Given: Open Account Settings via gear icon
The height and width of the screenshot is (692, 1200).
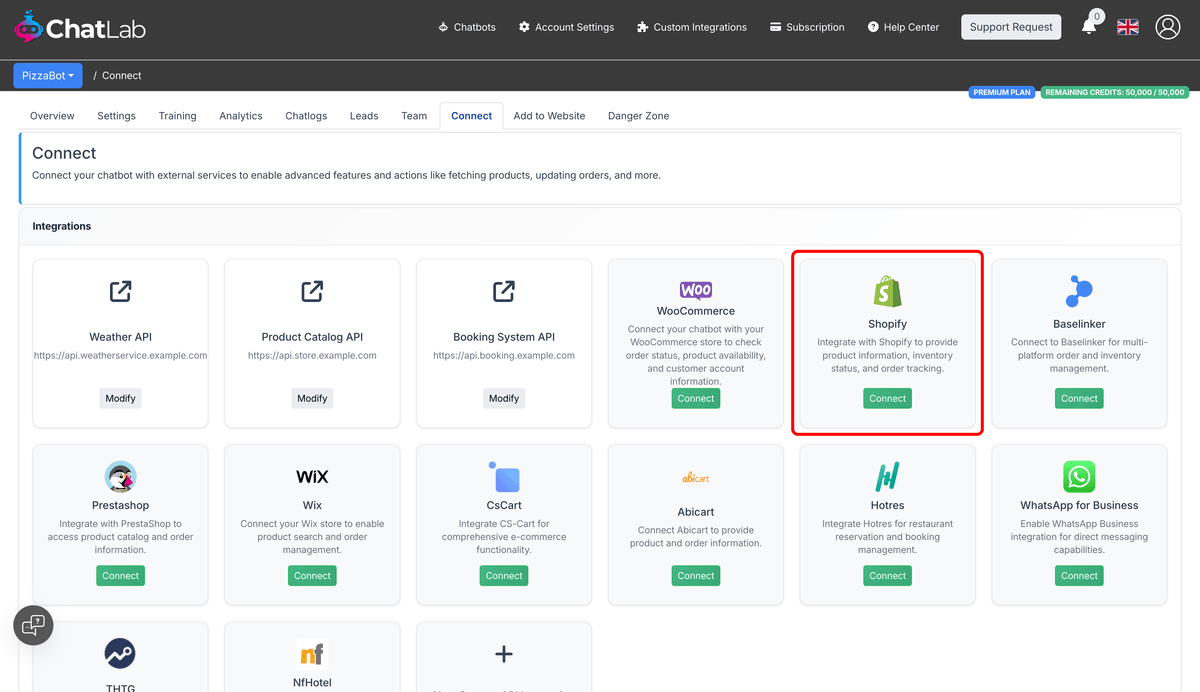Looking at the screenshot, I should coord(527,27).
